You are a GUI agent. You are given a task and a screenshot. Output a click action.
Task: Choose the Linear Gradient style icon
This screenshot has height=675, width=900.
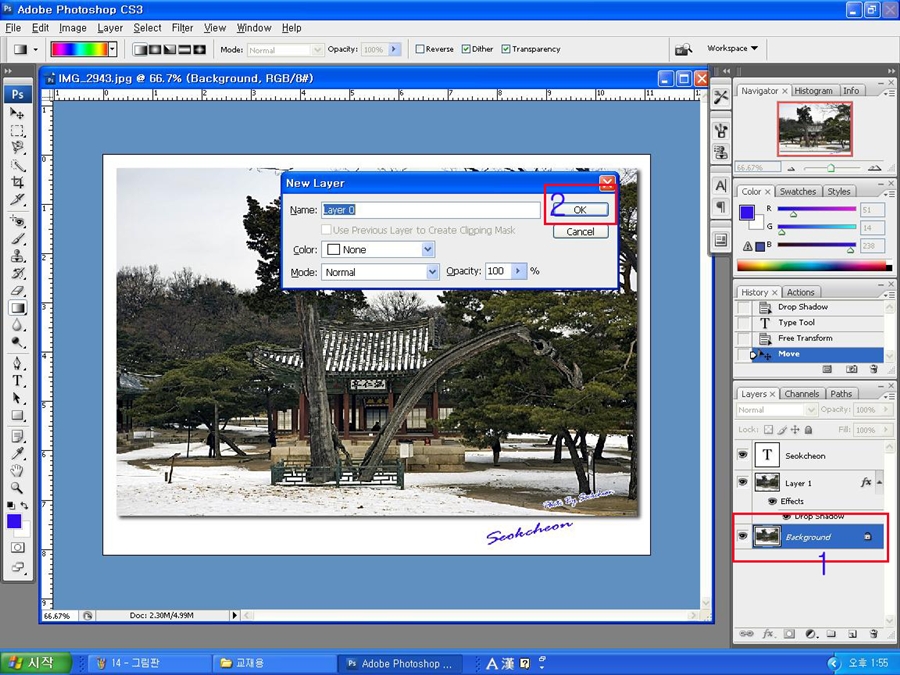coord(140,49)
